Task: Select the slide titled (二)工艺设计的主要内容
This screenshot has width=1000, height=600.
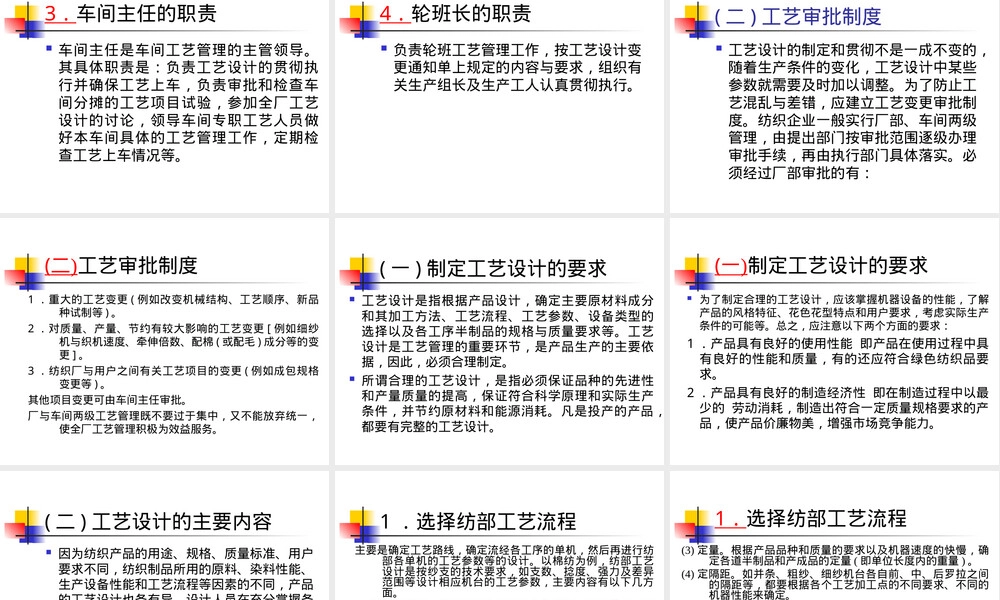Action: pos(164,536)
